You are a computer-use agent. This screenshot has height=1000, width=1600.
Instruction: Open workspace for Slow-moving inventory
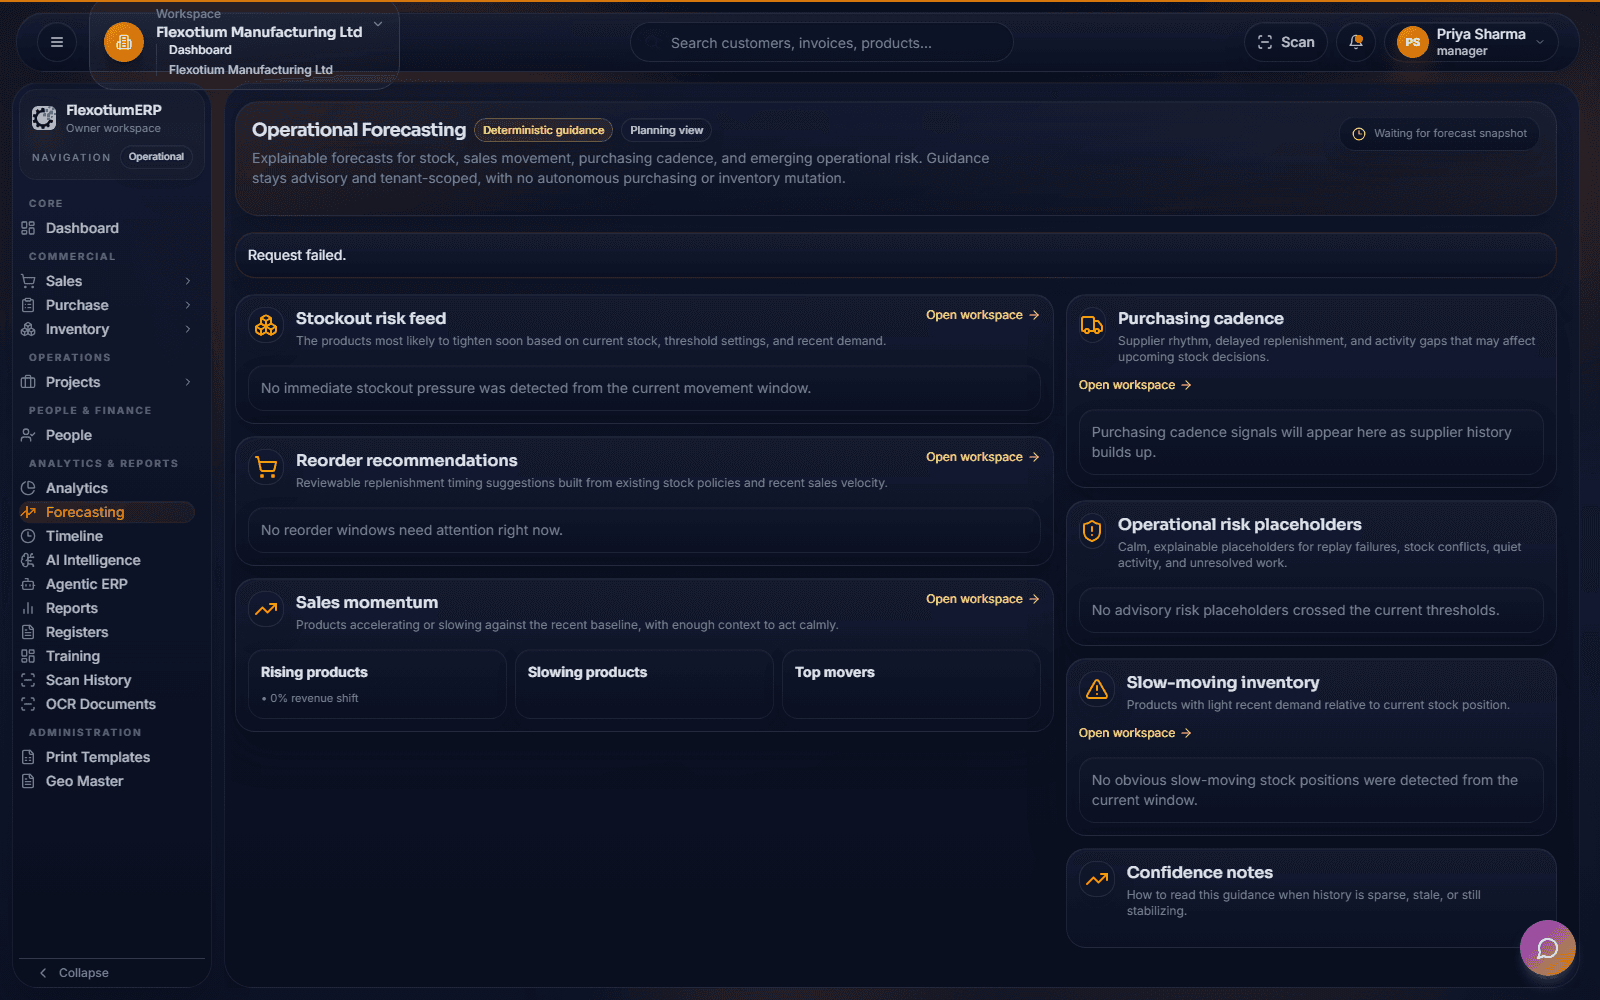(1135, 733)
